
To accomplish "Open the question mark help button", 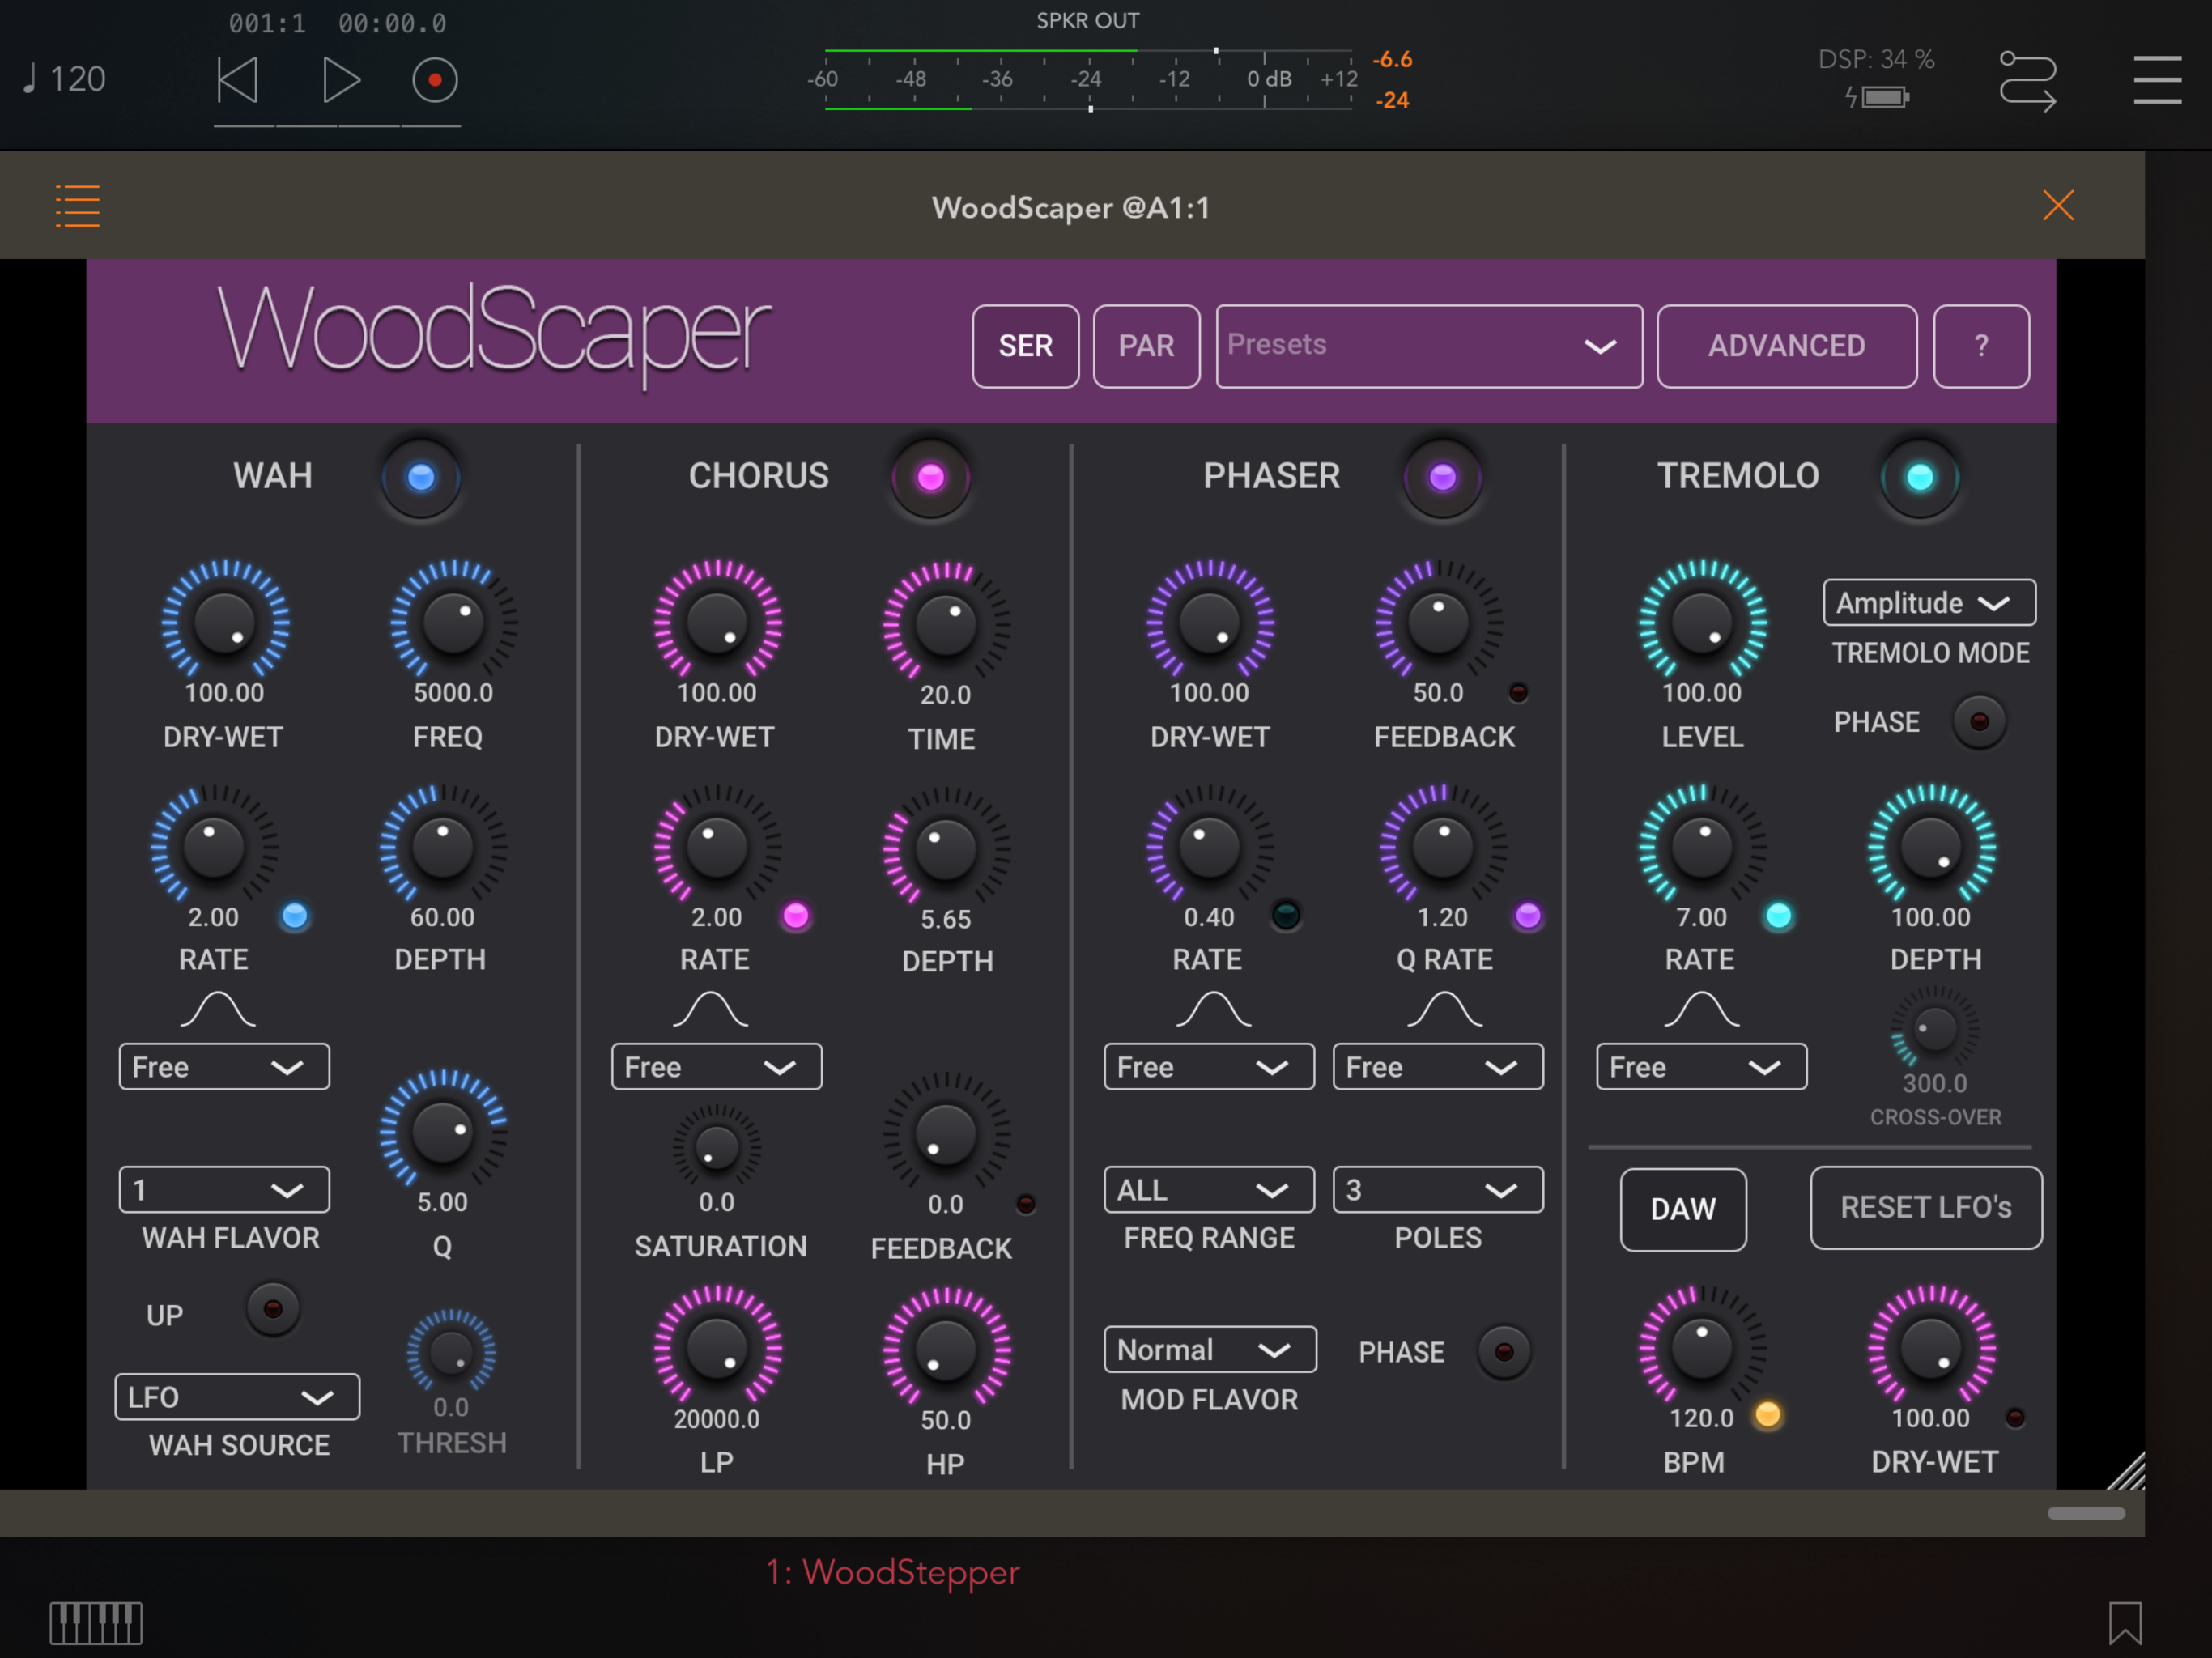I will tap(1981, 346).
